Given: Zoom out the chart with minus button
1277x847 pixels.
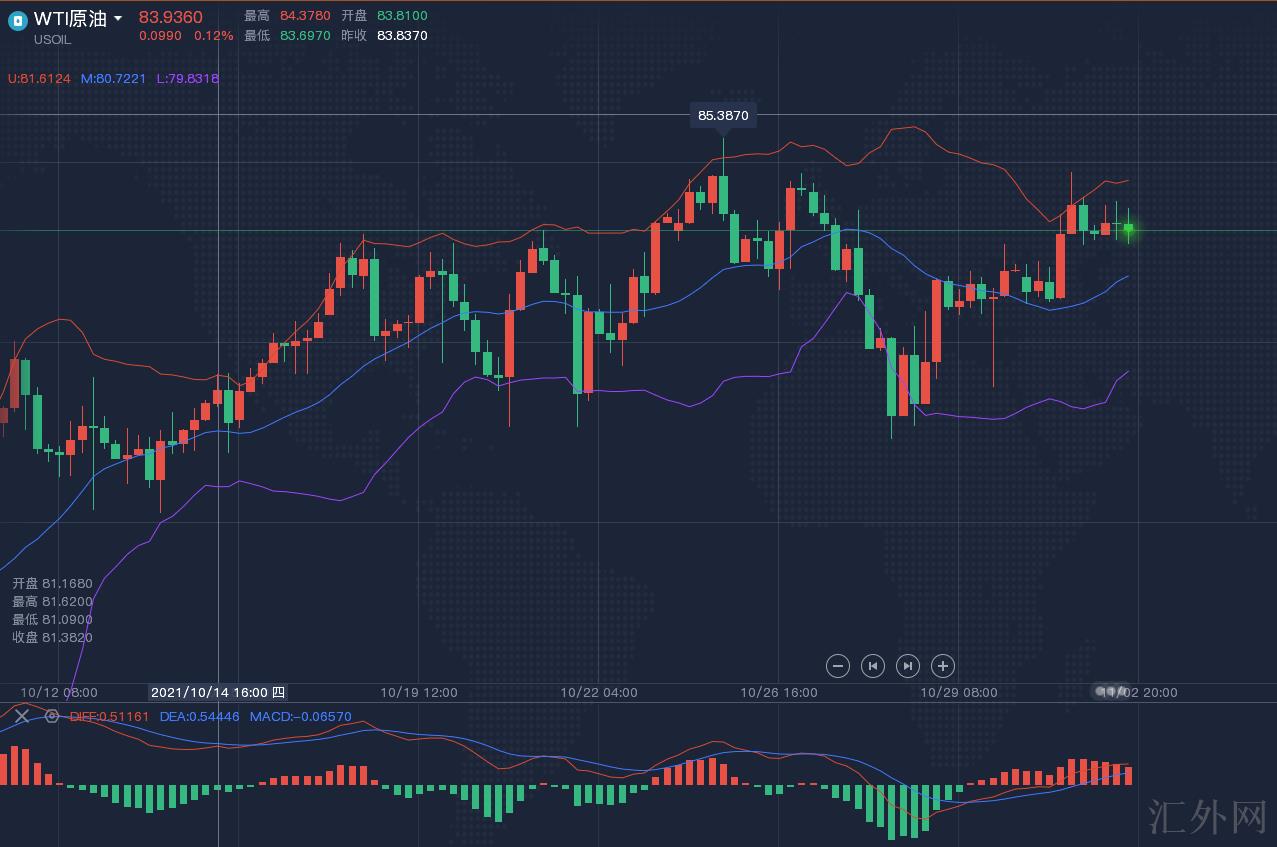Looking at the screenshot, I should coord(838,665).
